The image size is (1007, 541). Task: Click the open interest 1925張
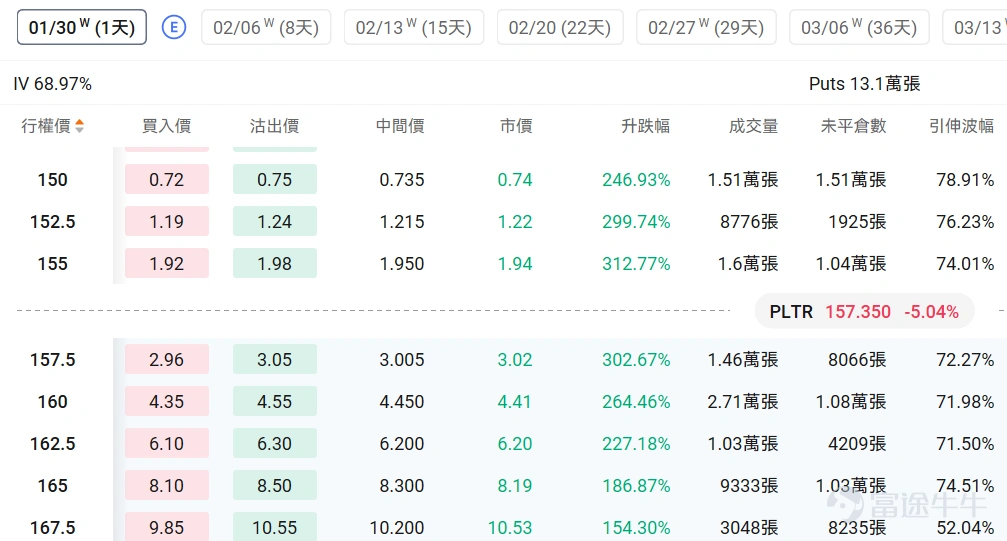(x=857, y=222)
